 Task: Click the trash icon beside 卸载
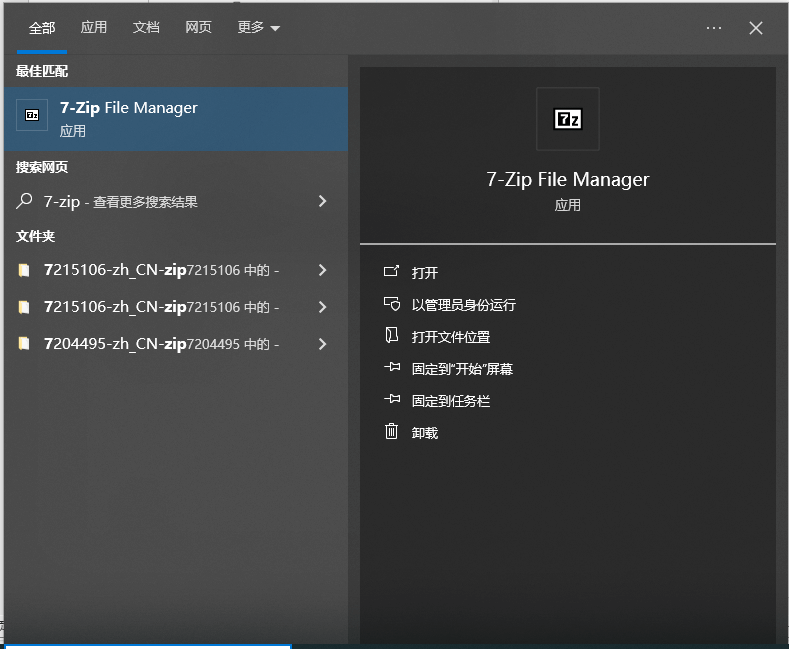coord(391,431)
